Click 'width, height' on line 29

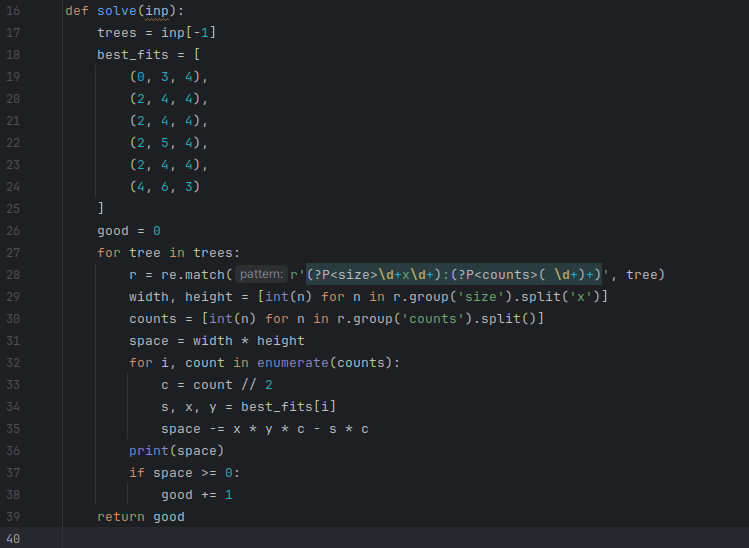click(x=181, y=297)
